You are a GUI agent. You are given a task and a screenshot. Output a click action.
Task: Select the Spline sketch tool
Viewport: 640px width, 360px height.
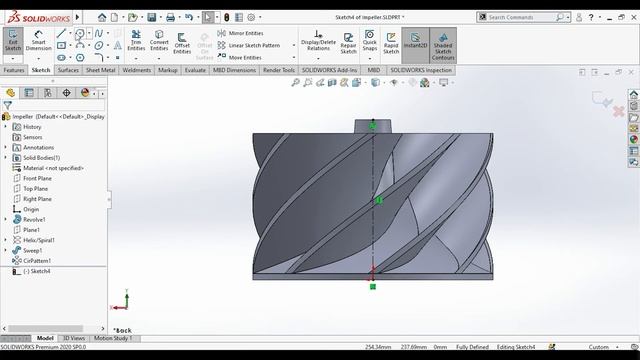tap(99, 33)
